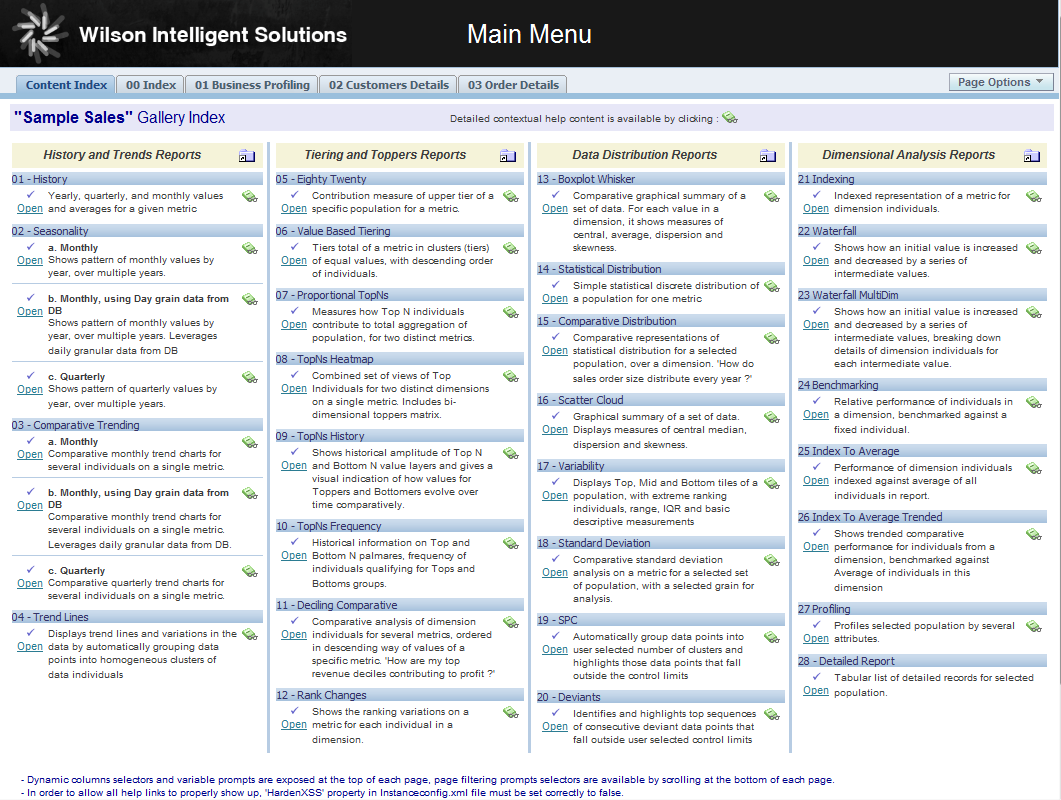The image size is (1061, 800).
Task: Switch to the 01 Business Profiling tab
Action: click(252, 85)
